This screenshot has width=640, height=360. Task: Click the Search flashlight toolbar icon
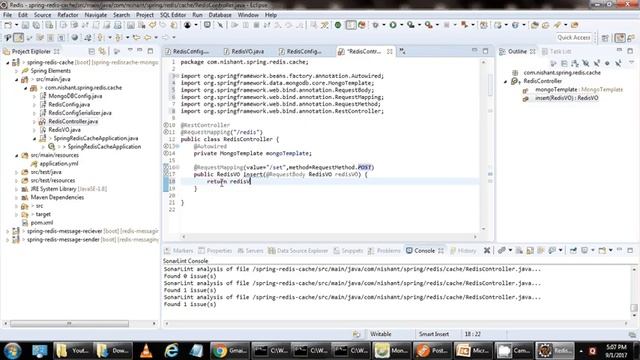click(557, 25)
